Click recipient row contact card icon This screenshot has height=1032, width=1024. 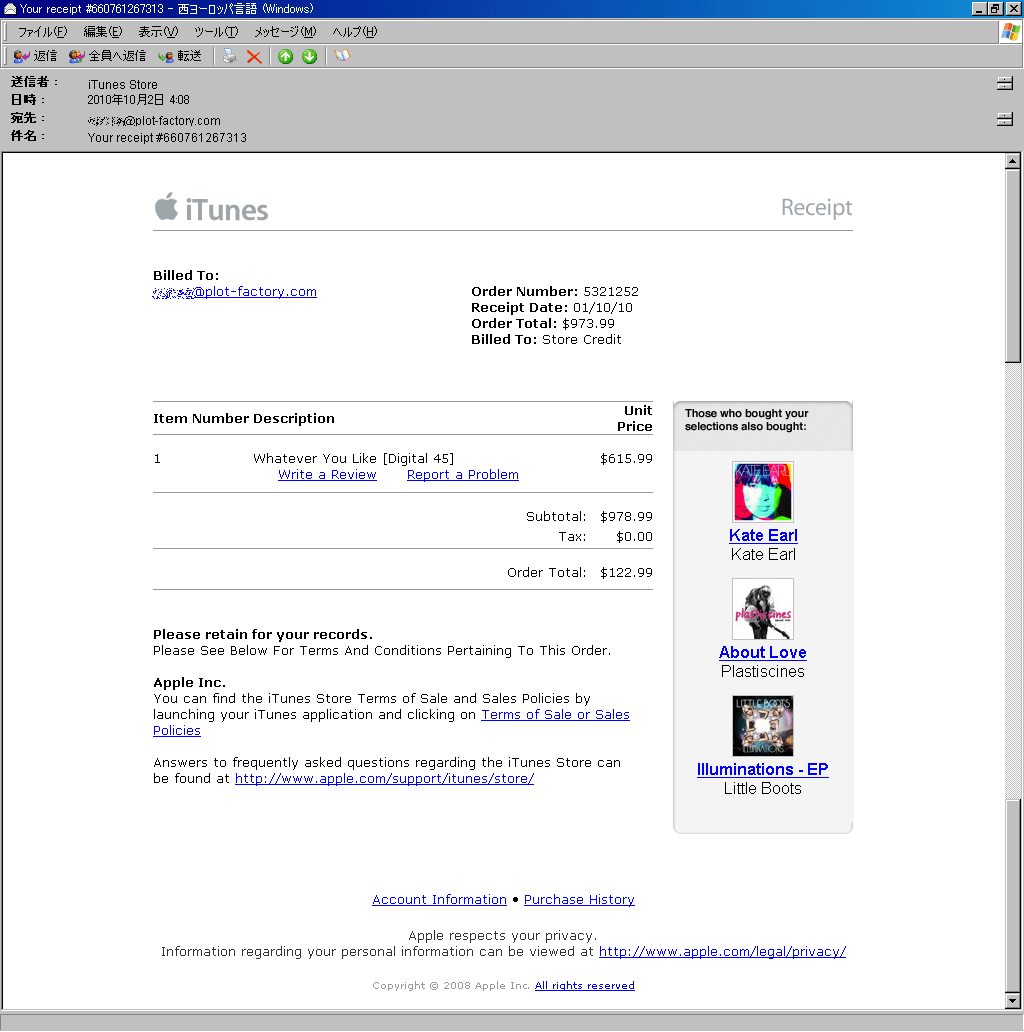[1004, 119]
